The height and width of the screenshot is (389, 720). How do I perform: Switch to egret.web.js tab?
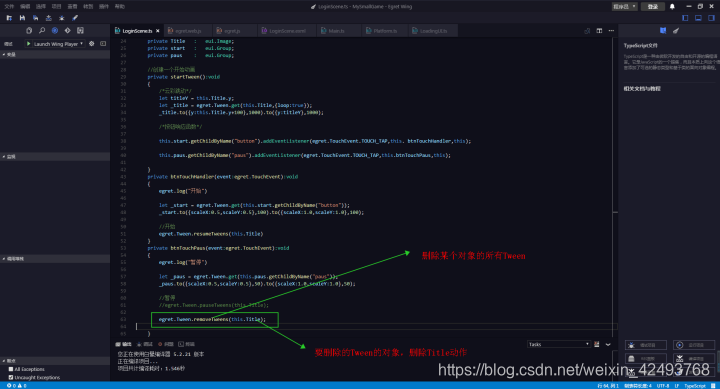(x=187, y=31)
